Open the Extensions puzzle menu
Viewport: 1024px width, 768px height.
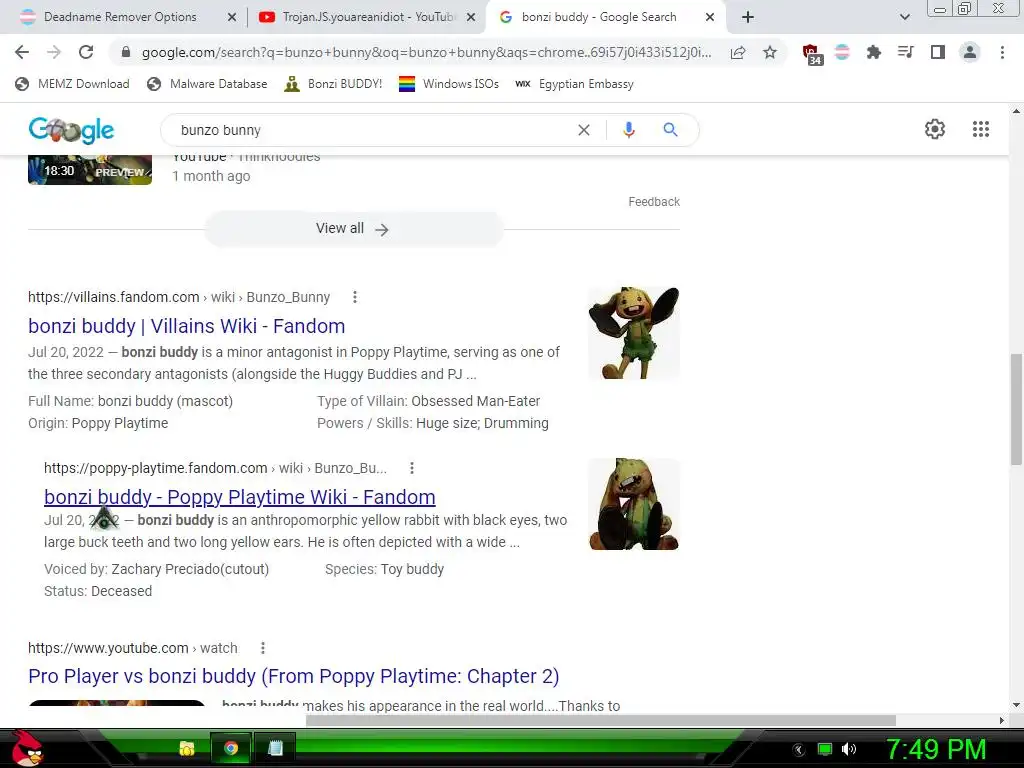[x=874, y=52]
